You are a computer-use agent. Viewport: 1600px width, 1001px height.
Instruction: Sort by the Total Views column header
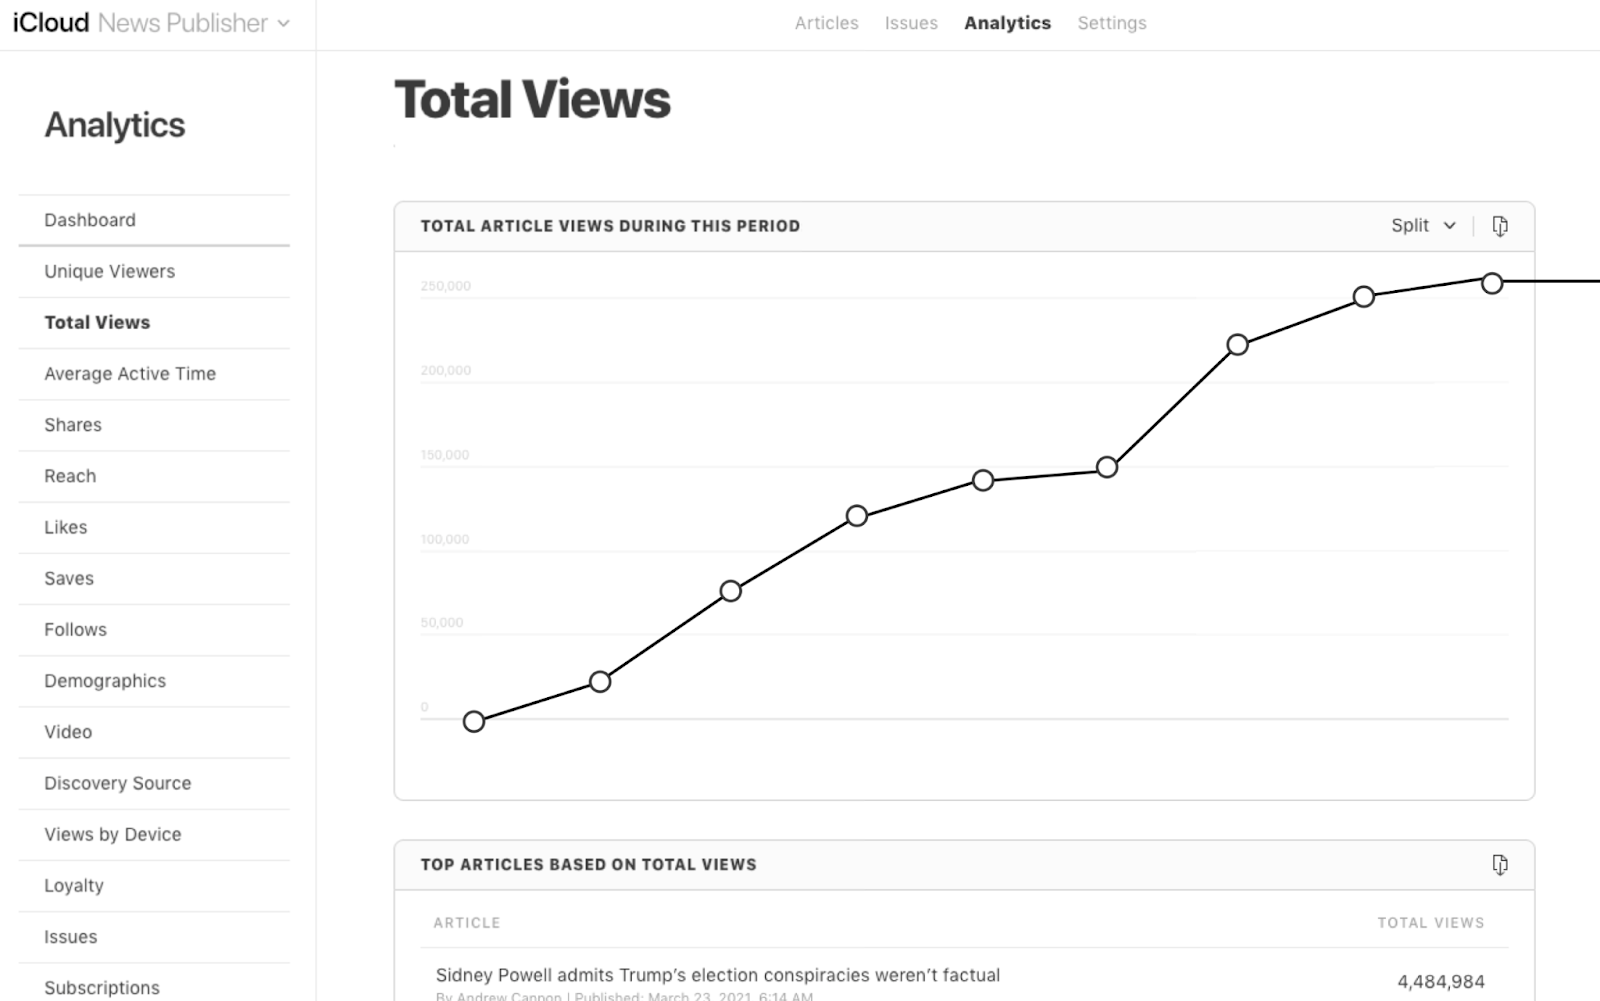(x=1430, y=922)
